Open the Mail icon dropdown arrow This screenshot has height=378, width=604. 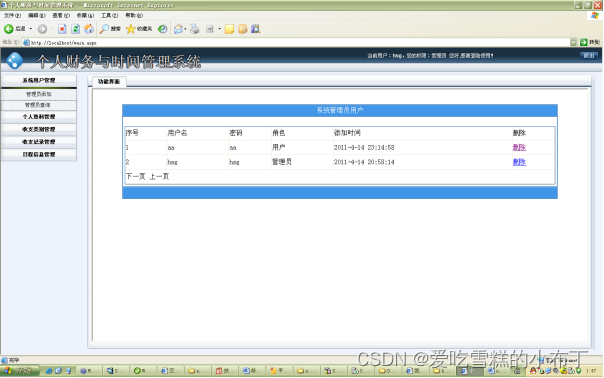tap(185, 29)
